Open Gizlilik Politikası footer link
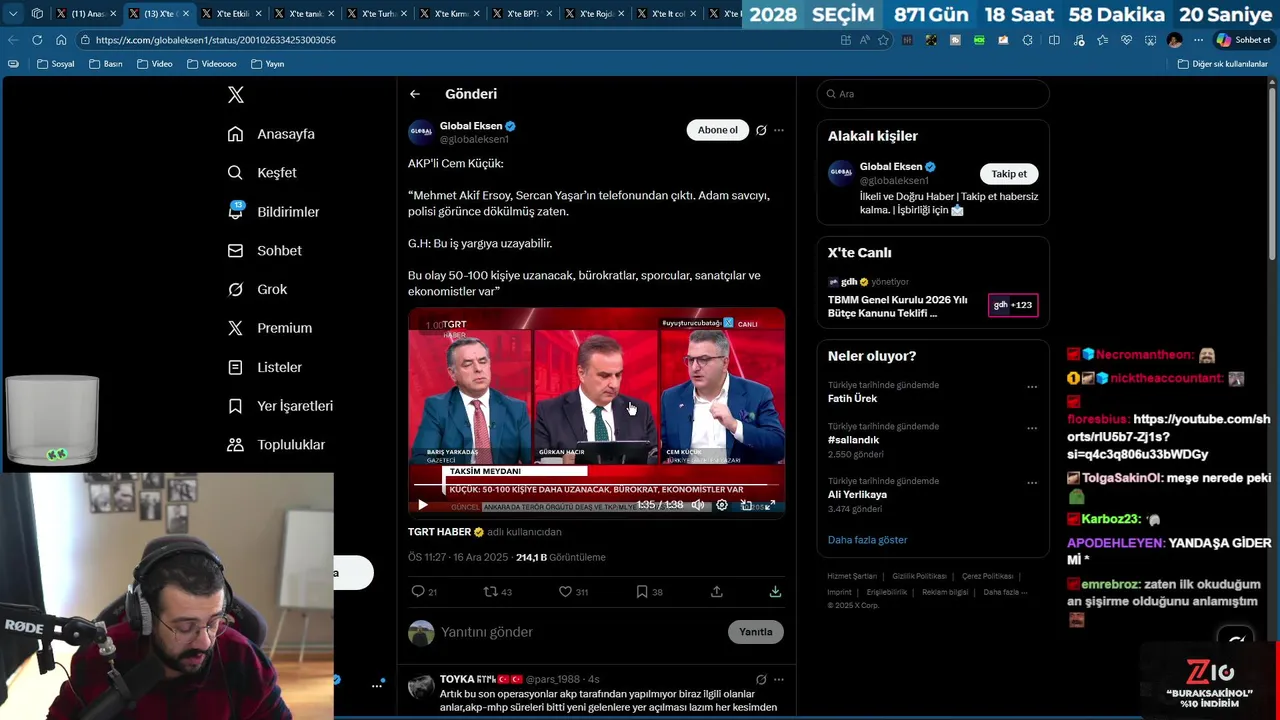The width and height of the screenshot is (1280, 720). [919, 576]
